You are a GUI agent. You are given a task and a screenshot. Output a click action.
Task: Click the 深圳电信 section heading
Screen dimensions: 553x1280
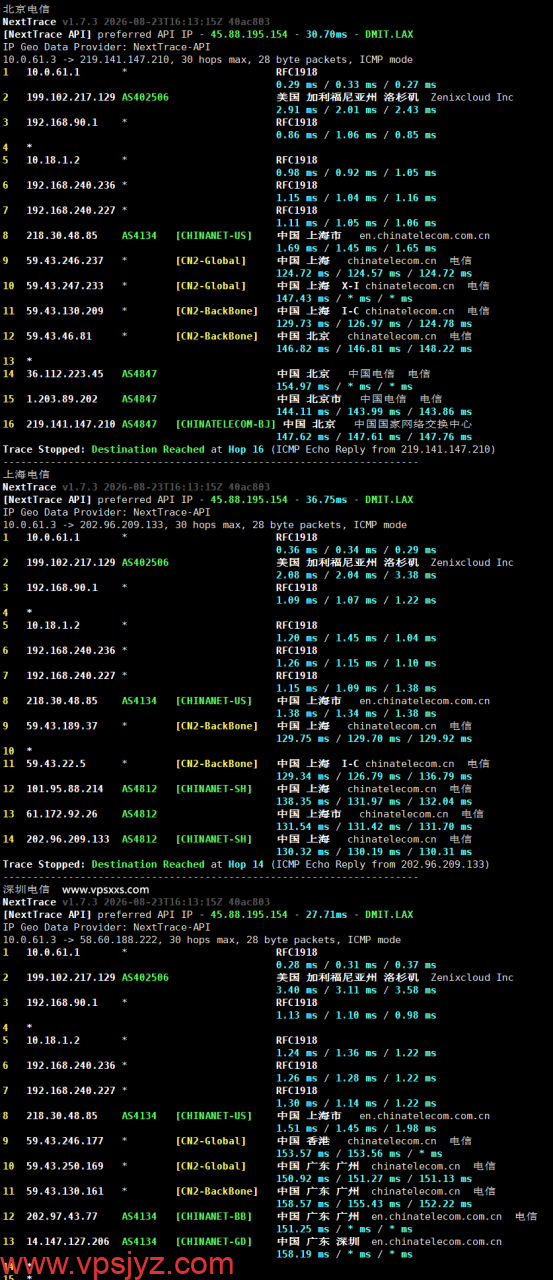[26, 889]
